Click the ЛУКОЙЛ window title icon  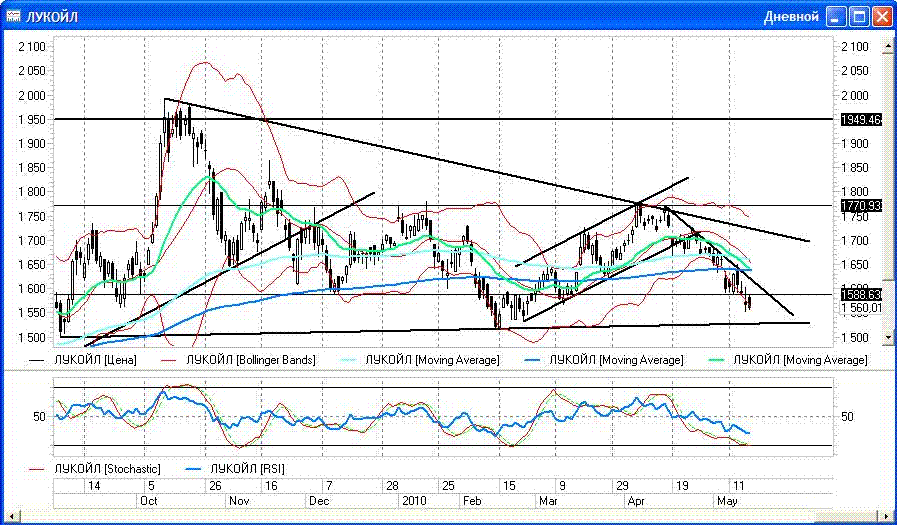(13, 17)
